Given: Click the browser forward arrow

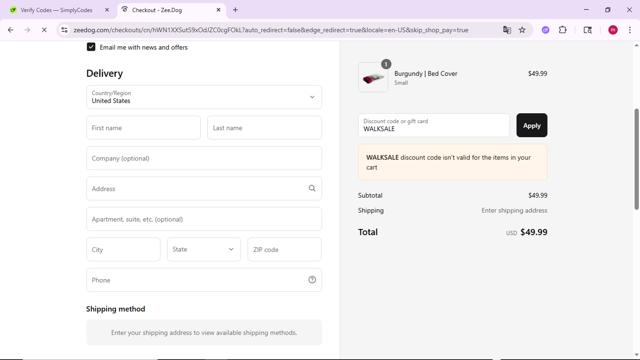Looking at the screenshot, I should (x=27, y=30).
